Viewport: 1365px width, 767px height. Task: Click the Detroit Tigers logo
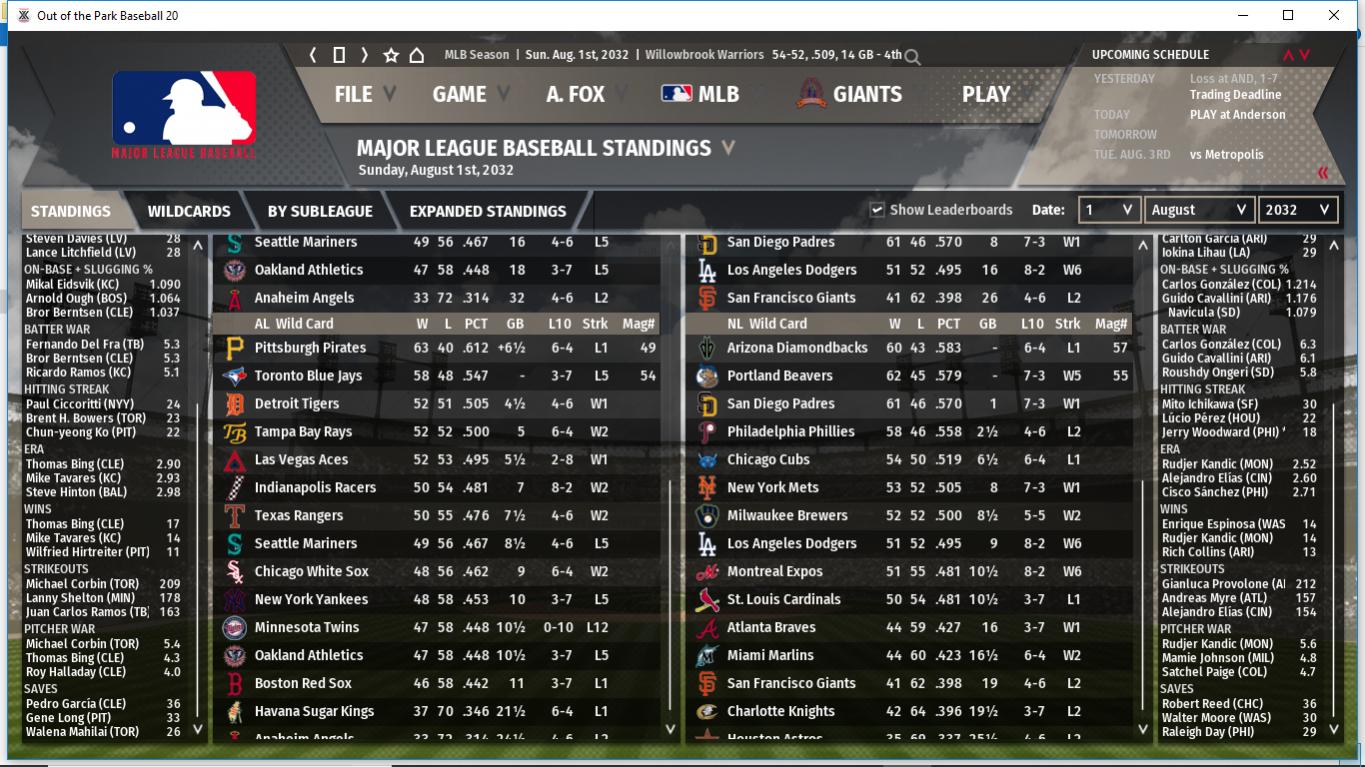[235, 404]
